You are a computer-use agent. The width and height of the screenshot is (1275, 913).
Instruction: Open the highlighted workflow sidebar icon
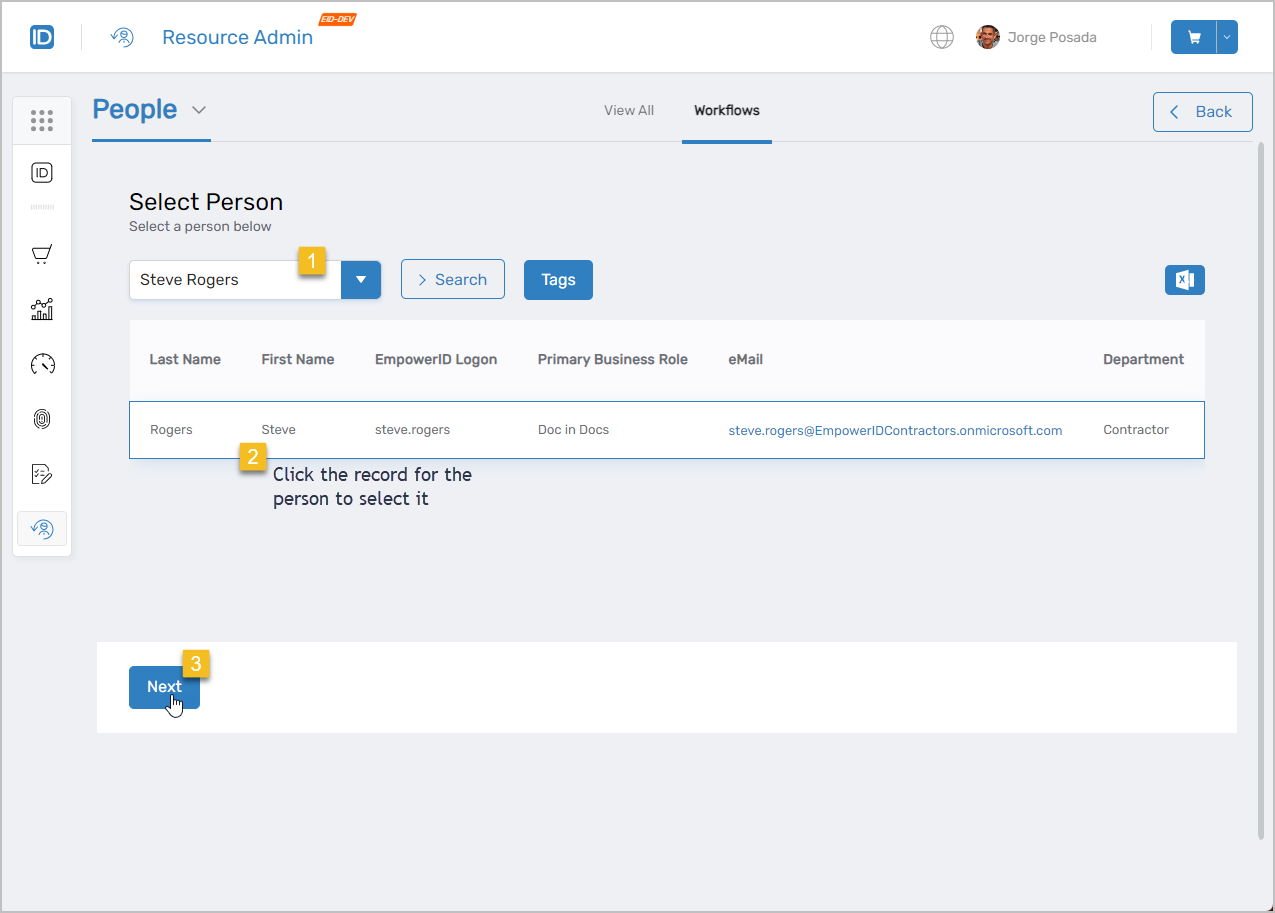42,528
